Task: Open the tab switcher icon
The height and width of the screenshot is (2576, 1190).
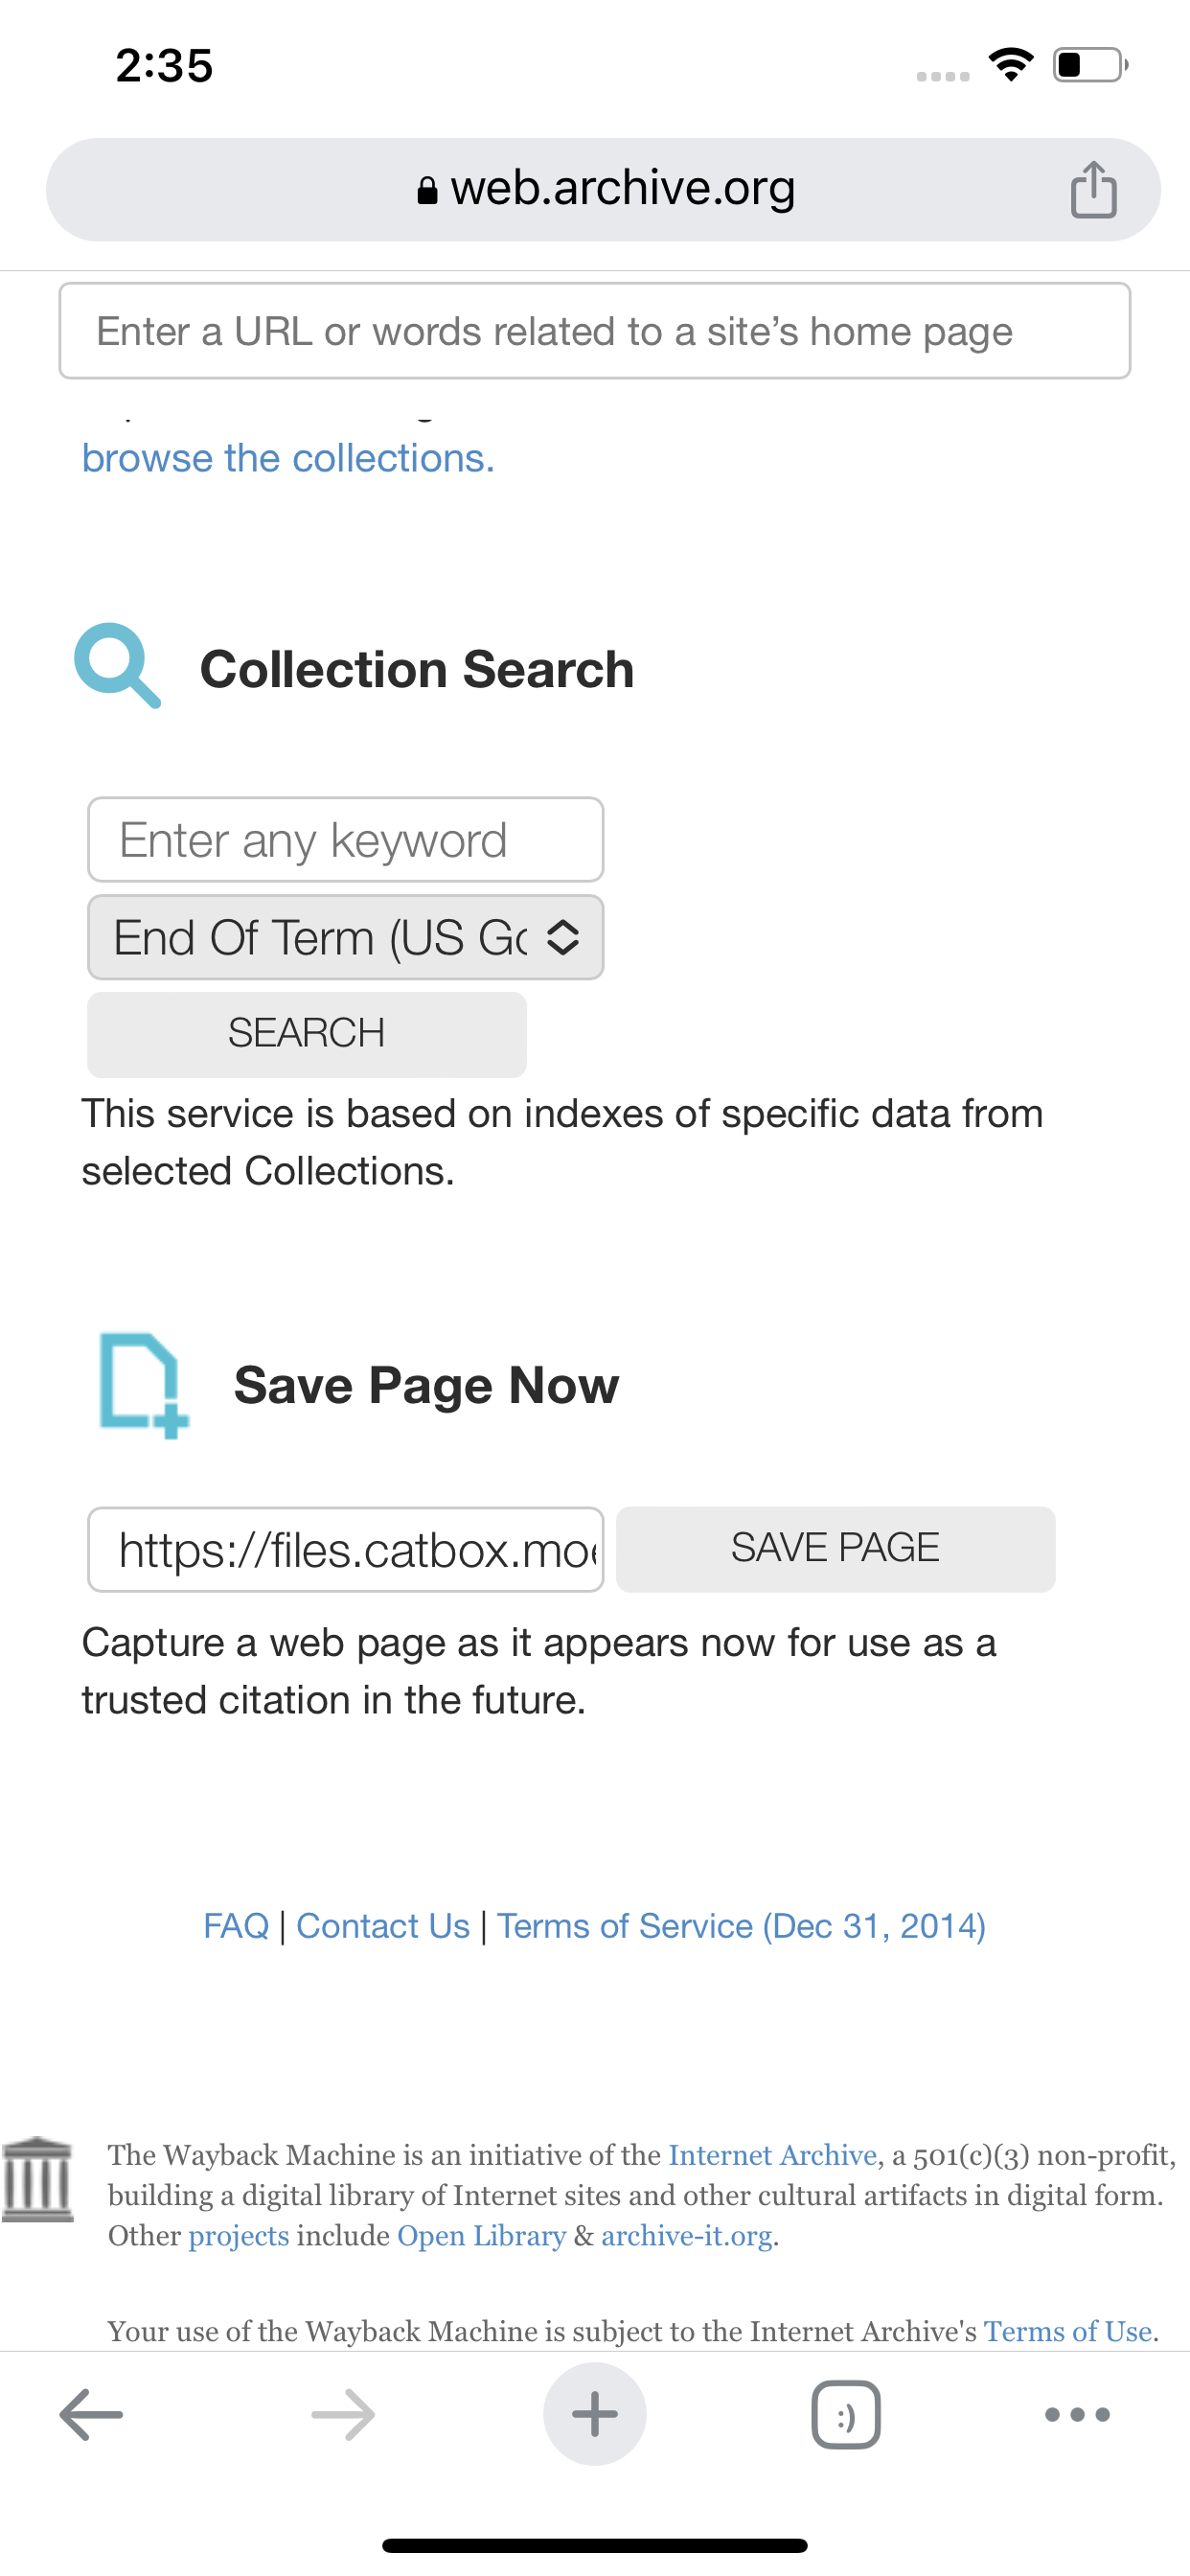Action: click(x=846, y=2414)
